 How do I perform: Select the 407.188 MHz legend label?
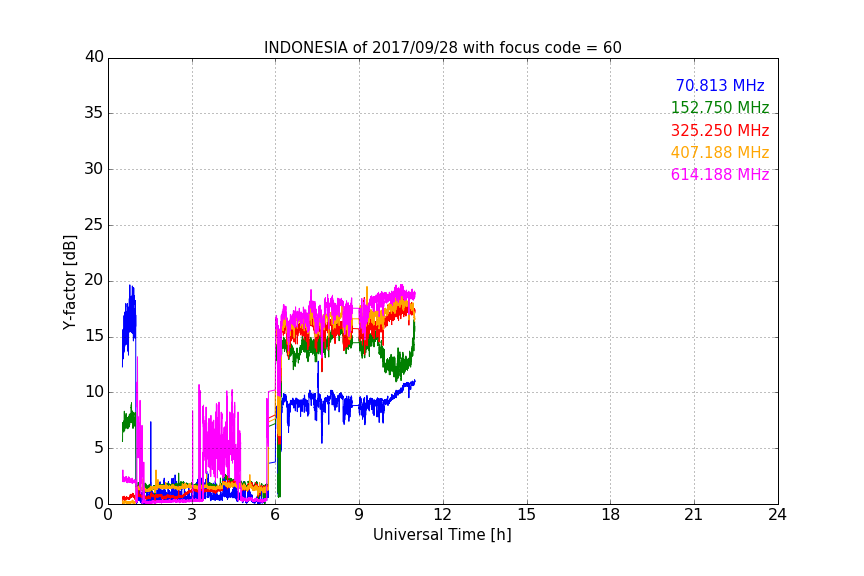[720, 152]
